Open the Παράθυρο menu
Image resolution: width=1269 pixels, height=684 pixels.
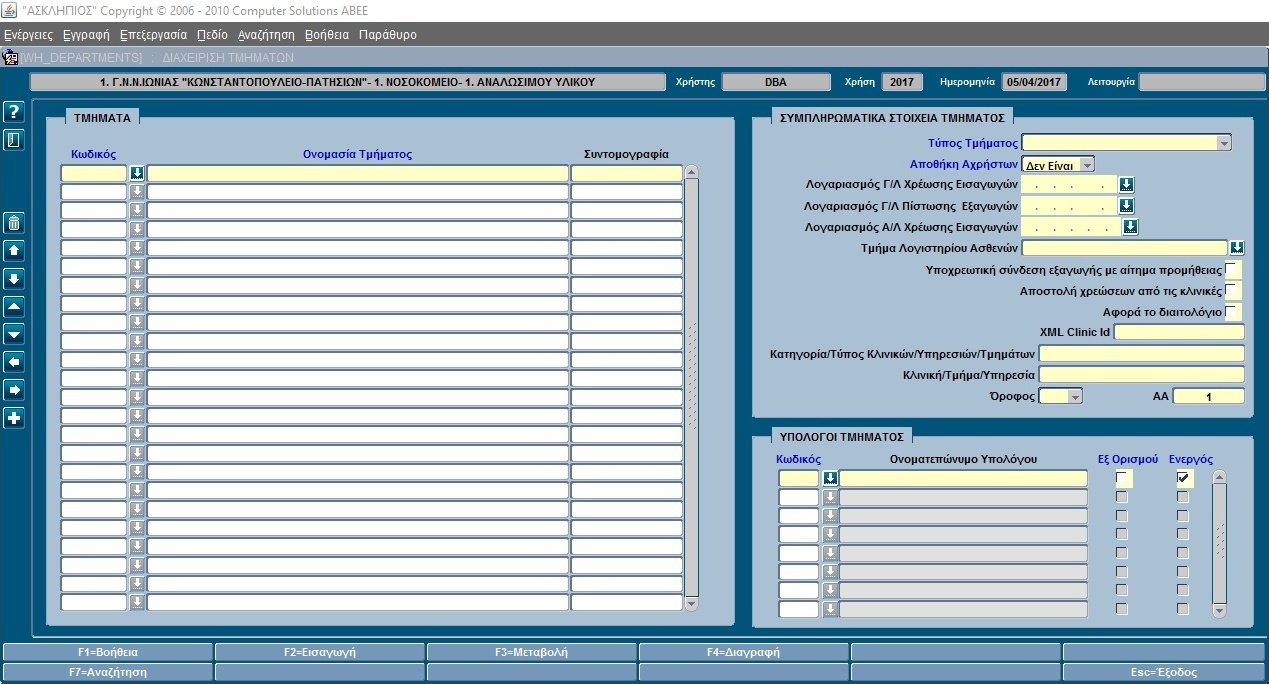tap(387, 34)
